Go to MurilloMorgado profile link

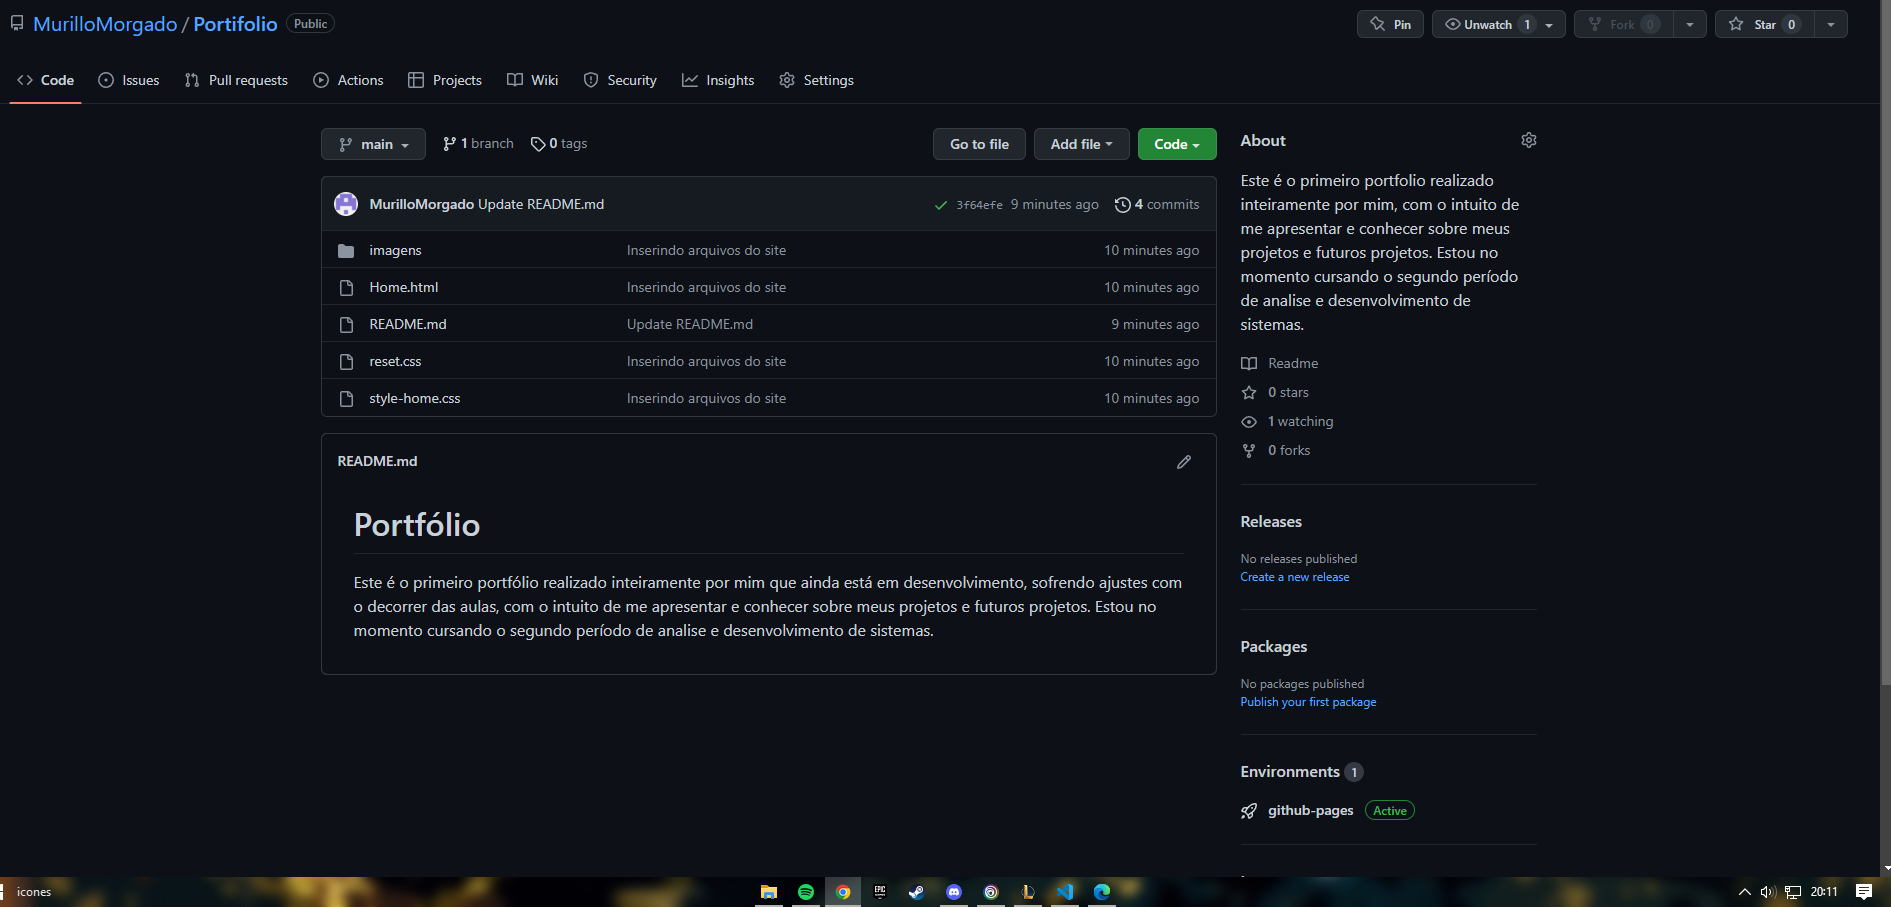click(x=105, y=24)
